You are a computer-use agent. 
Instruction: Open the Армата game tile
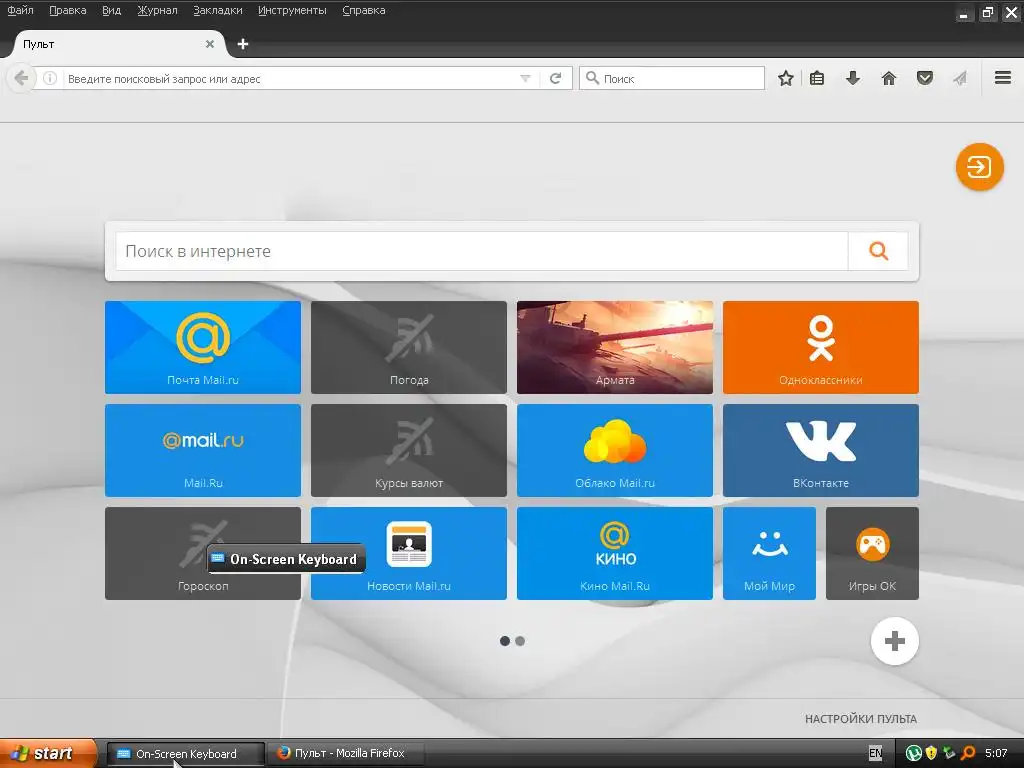[x=615, y=347]
